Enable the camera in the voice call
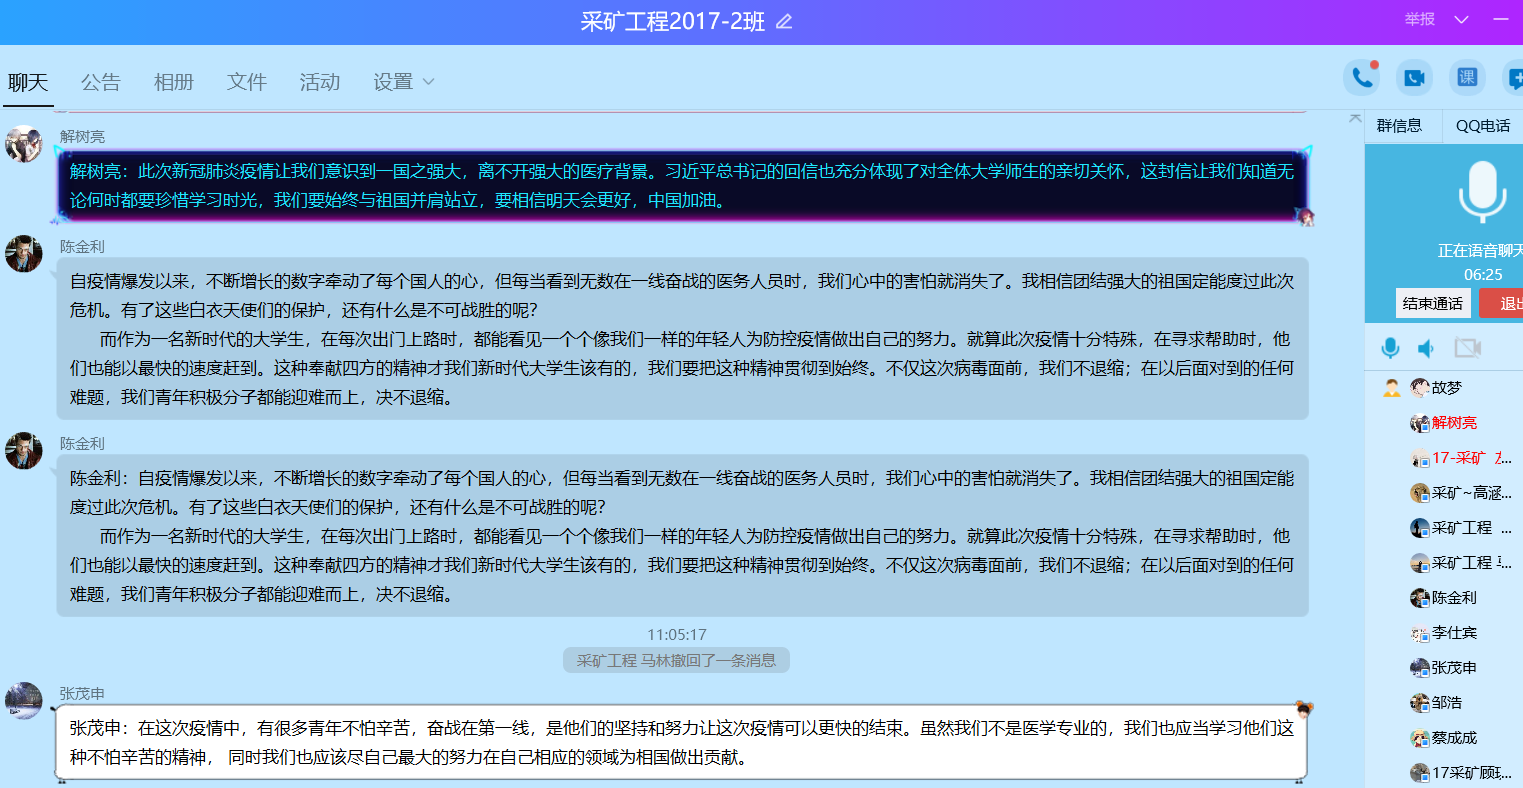The image size is (1523, 788). [x=1467, y=348]
